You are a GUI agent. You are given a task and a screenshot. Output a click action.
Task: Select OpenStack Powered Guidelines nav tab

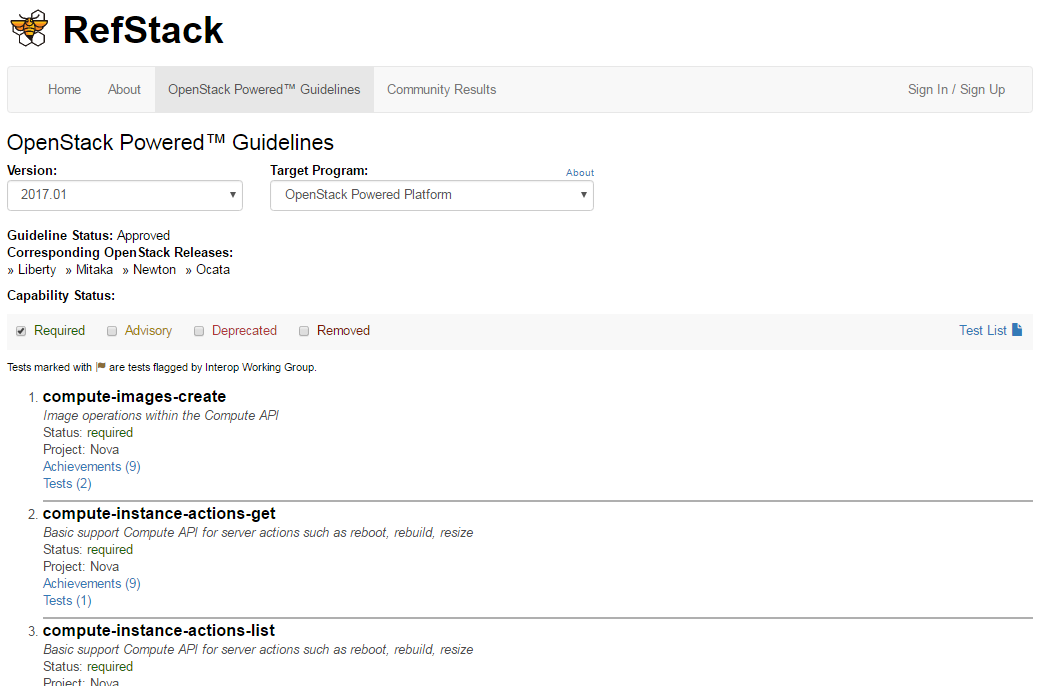[x=265, y=89]
